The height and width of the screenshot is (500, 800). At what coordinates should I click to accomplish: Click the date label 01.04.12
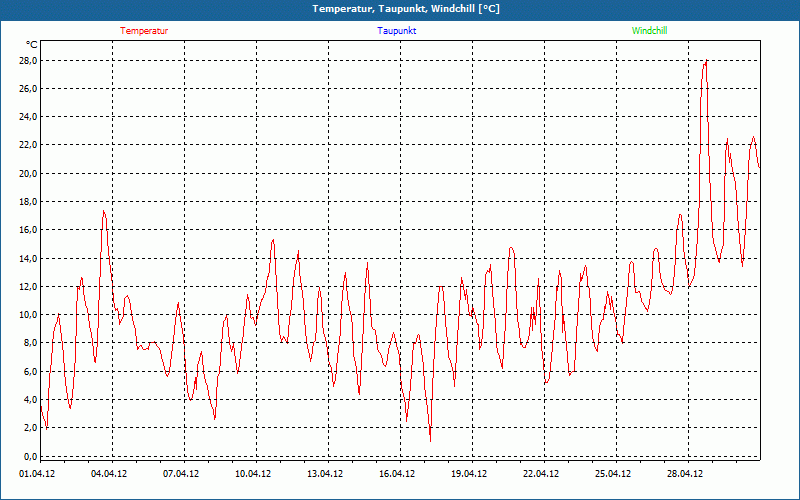pos(37,474)
